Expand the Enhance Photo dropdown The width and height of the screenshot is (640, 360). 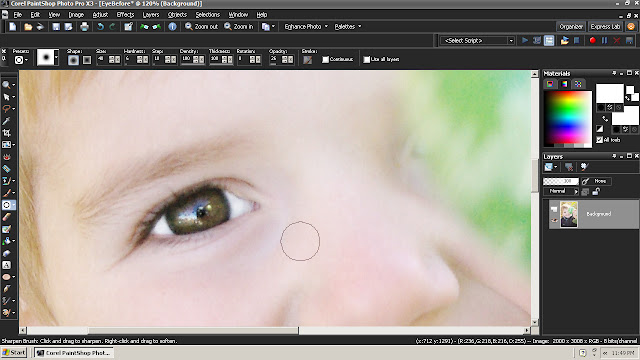[x=306, y=27]
